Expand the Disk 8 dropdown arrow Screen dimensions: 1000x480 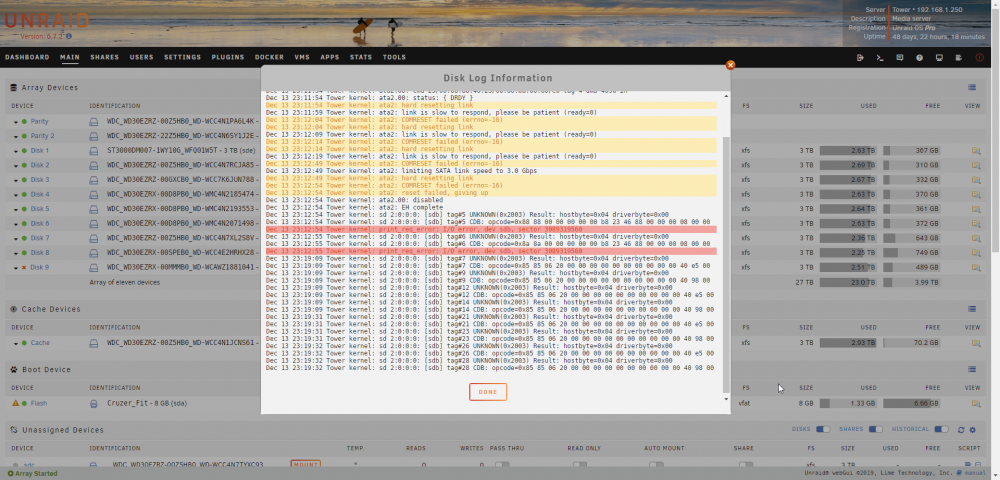tap(16, 253)
